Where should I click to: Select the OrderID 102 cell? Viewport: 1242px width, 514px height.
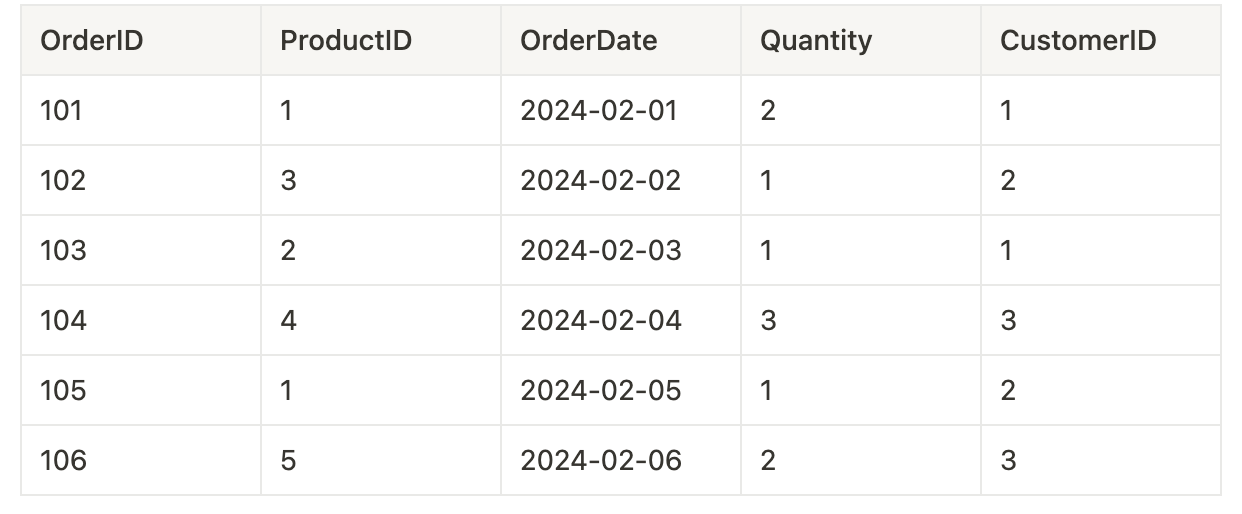[141, 180]
